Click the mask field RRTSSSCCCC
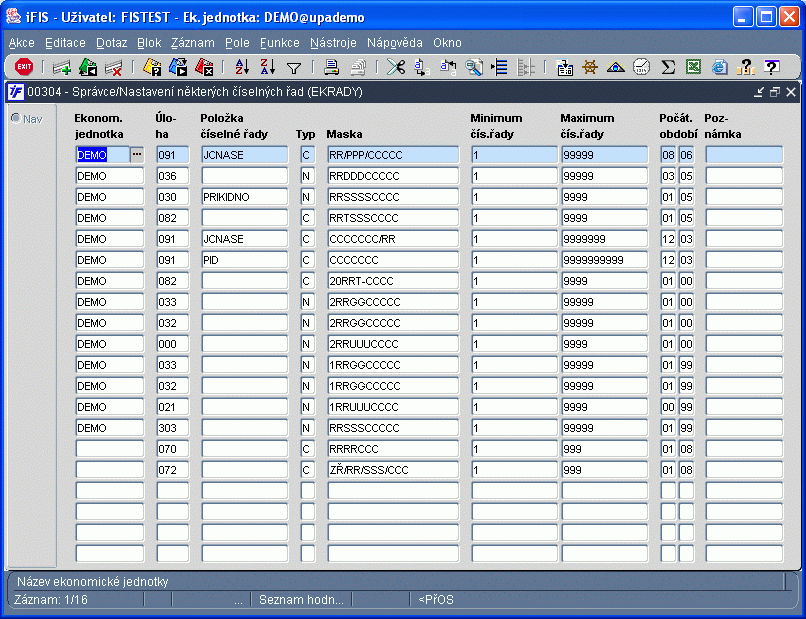The height and width of the screenshot is (619, 806). coord(393,218)
